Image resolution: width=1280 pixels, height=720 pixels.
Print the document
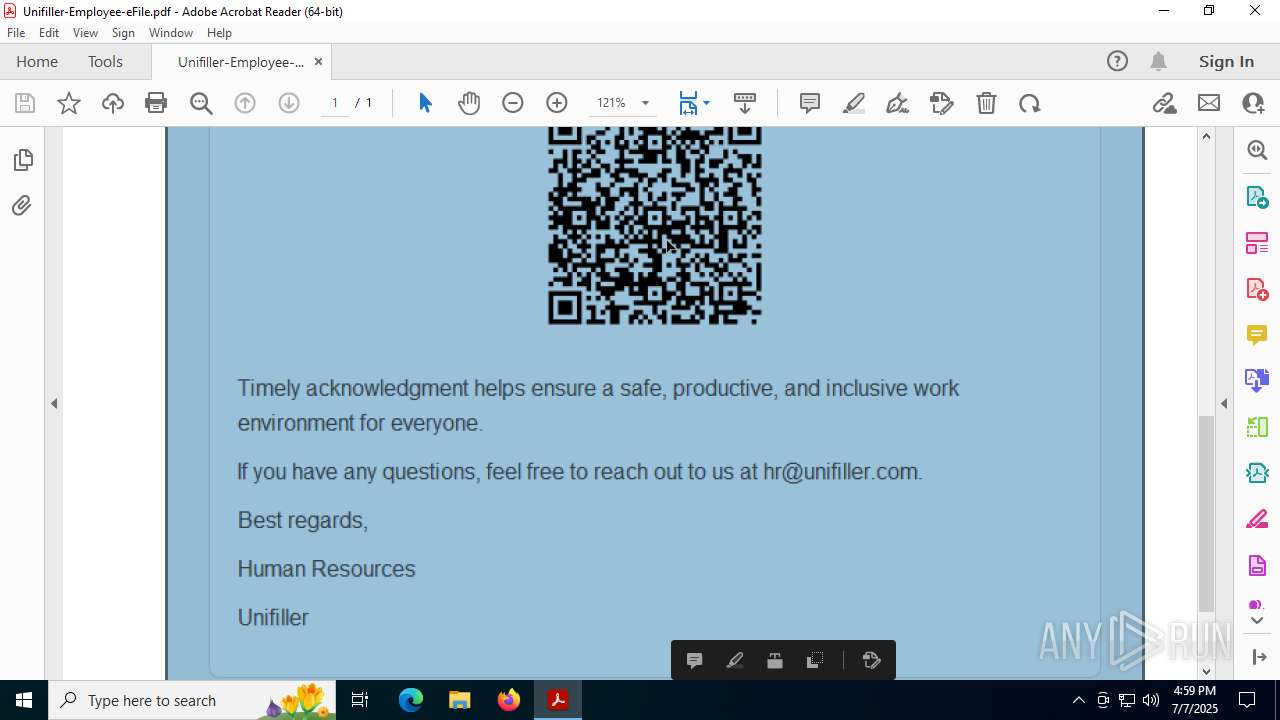[x=156, y=103]
